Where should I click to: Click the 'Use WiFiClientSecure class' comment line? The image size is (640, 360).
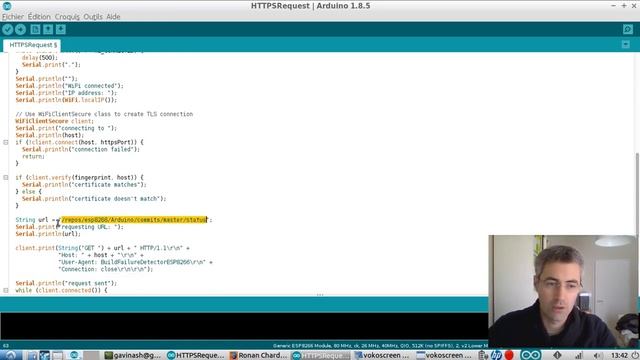(104, 114)
